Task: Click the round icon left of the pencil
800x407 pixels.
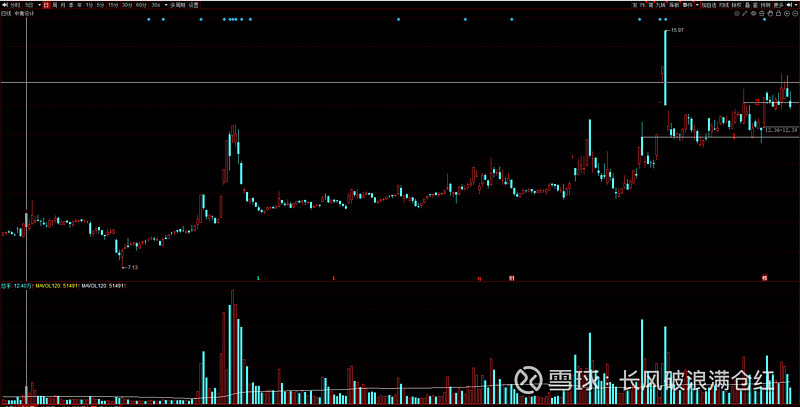Action: point(737,14)
